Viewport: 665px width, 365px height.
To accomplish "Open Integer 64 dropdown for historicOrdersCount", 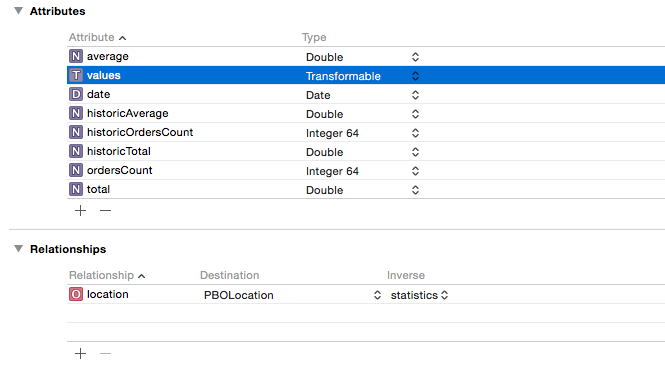I will pos(415,133).
